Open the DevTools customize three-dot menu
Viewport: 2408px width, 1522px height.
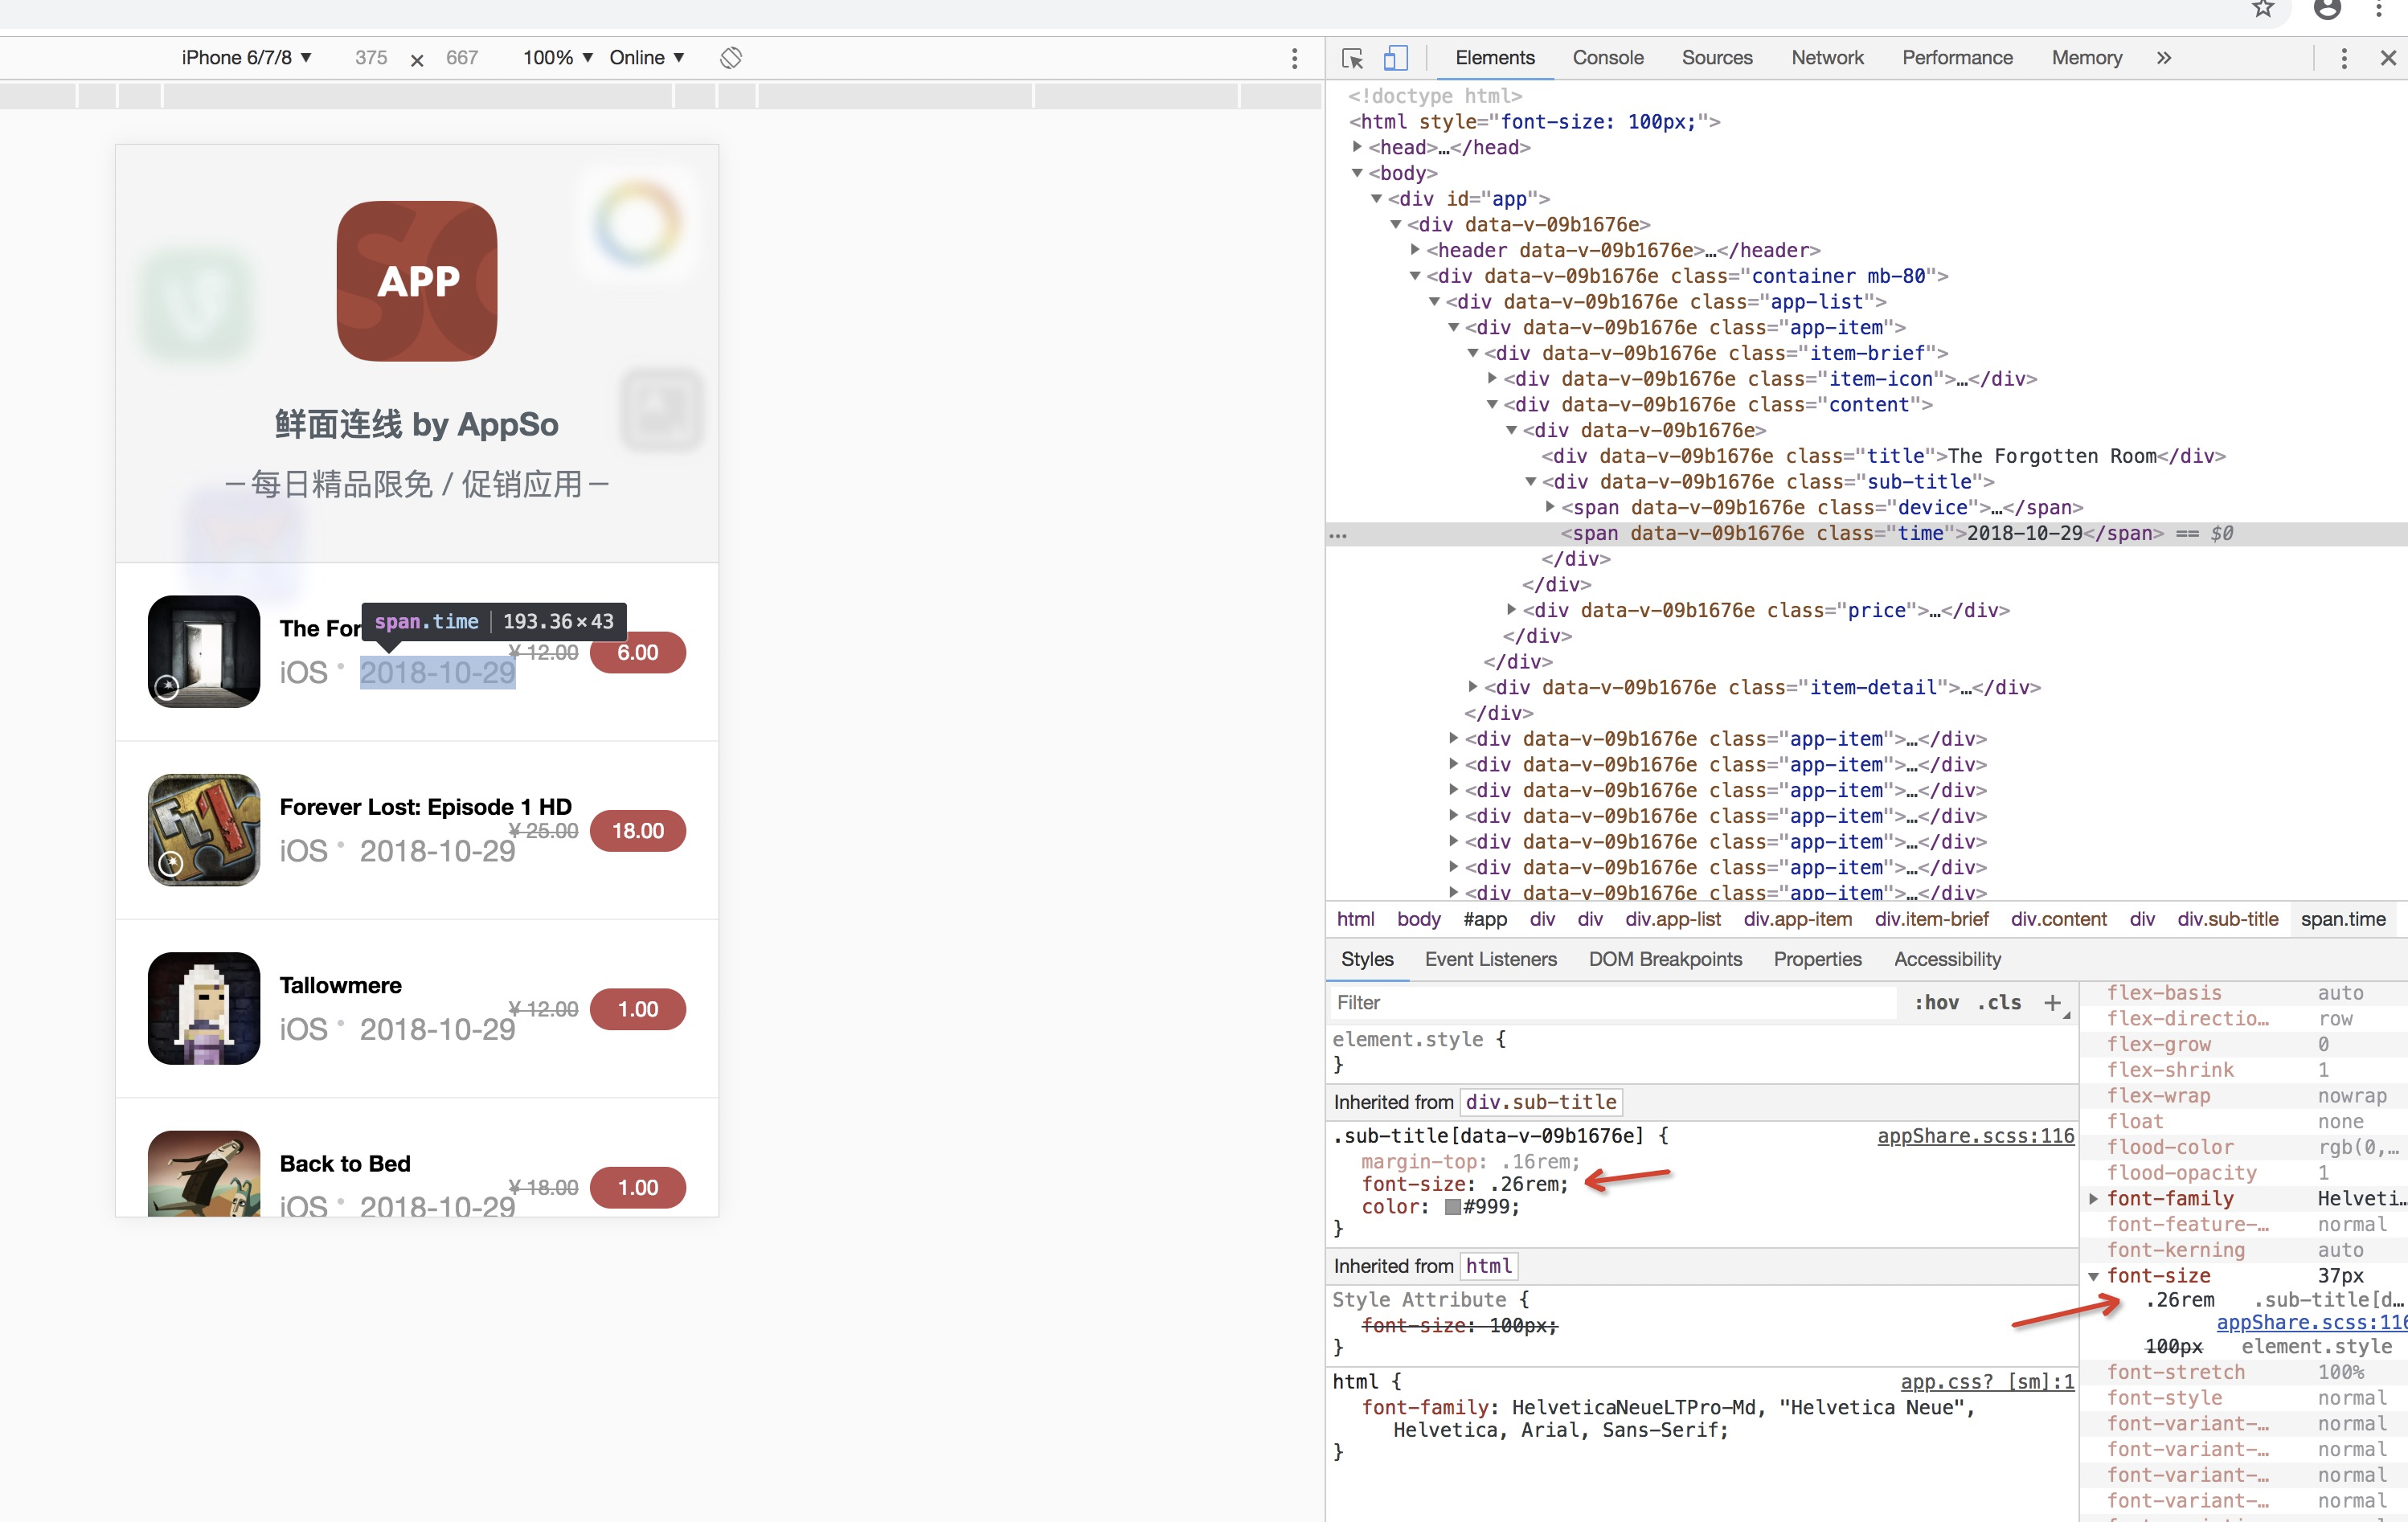[2343, 58]
